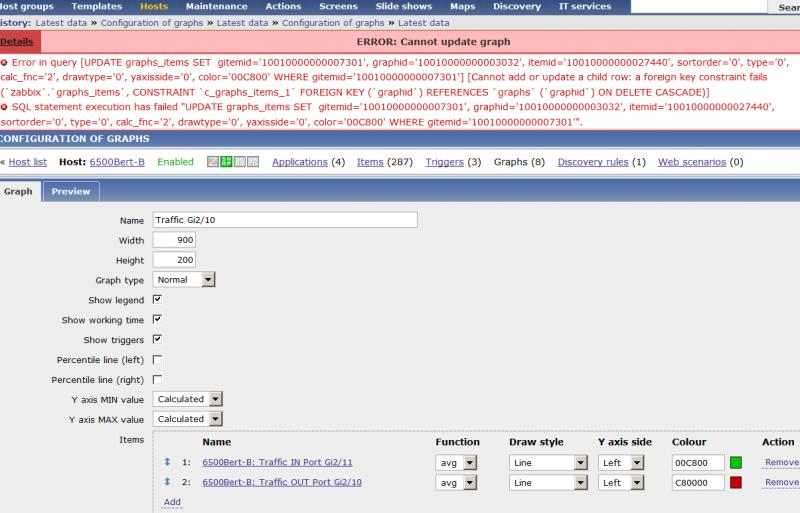The image size is (800, 513).
Task: Remove the Traffic OUT Port Gi2/10 item
Action: point(782,482)
